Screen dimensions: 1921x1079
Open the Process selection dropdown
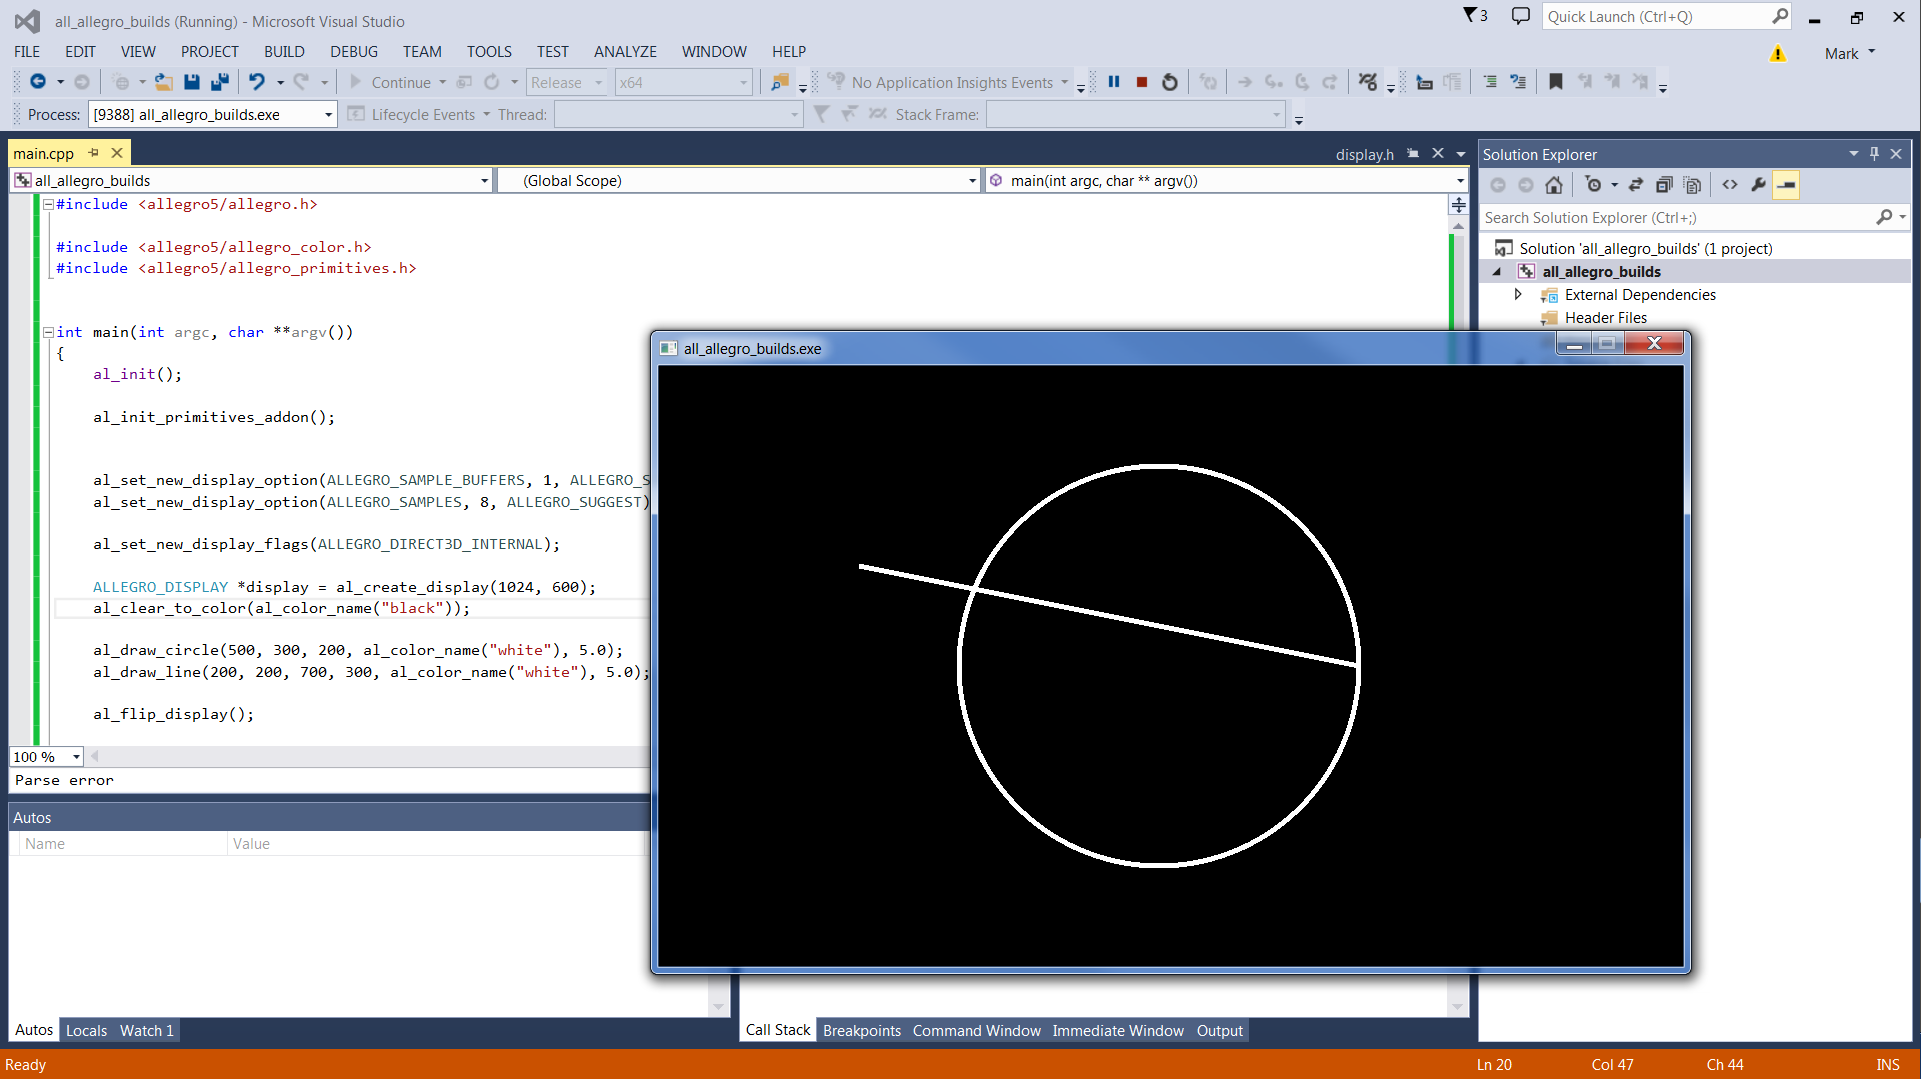point(328,115)
